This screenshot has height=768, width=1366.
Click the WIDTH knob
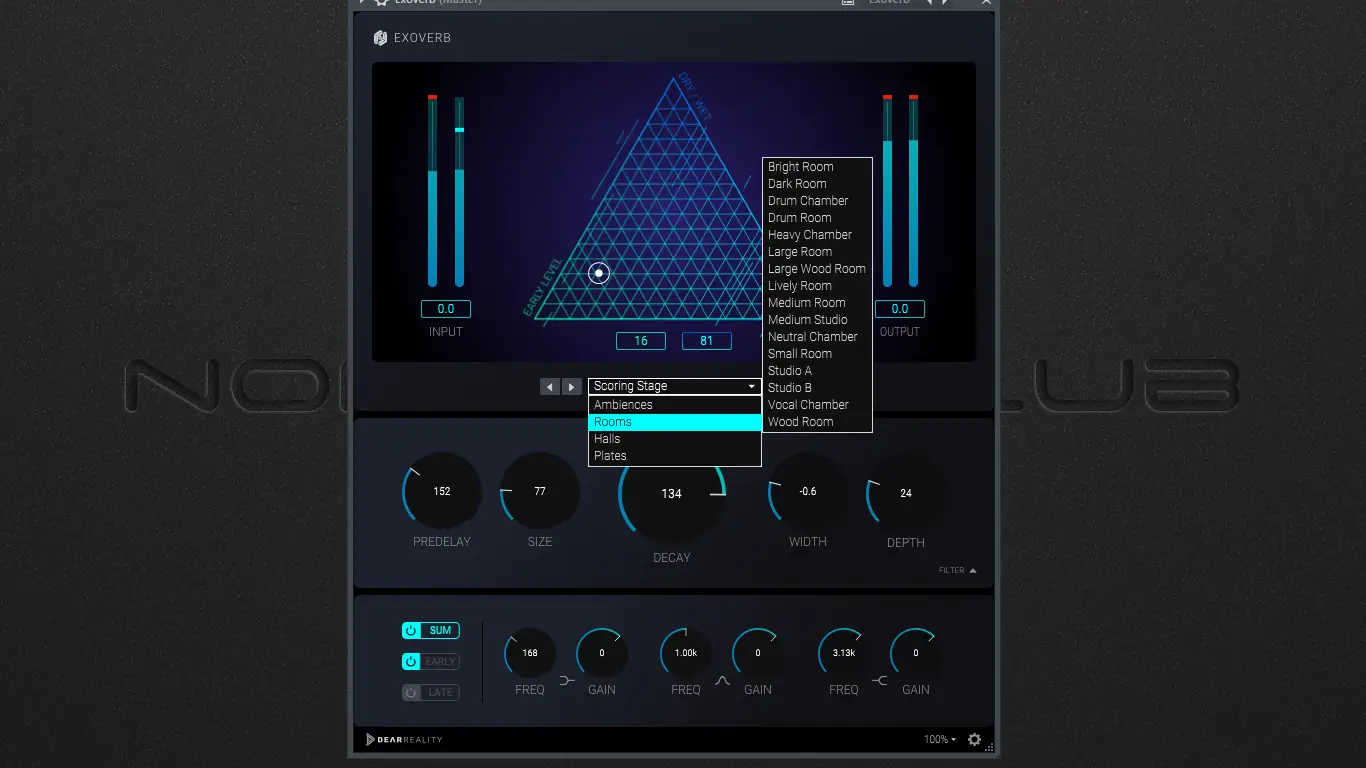point(808,491)
